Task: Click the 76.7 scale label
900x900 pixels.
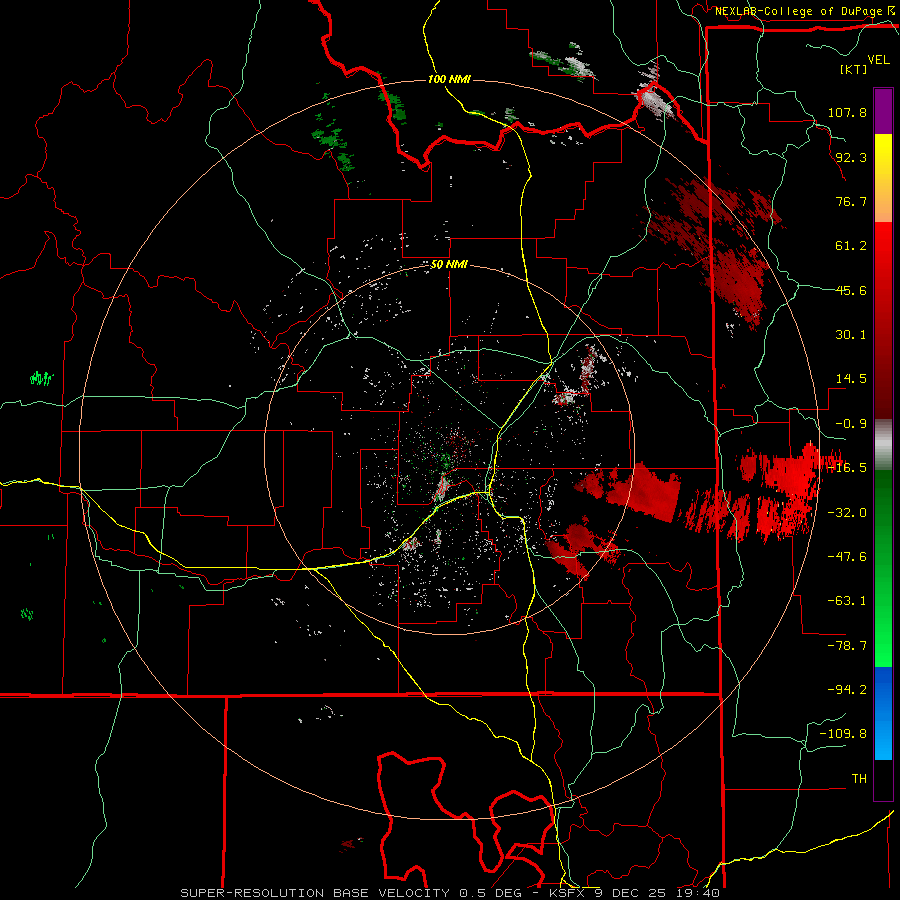Action: (x=851, y=201)
